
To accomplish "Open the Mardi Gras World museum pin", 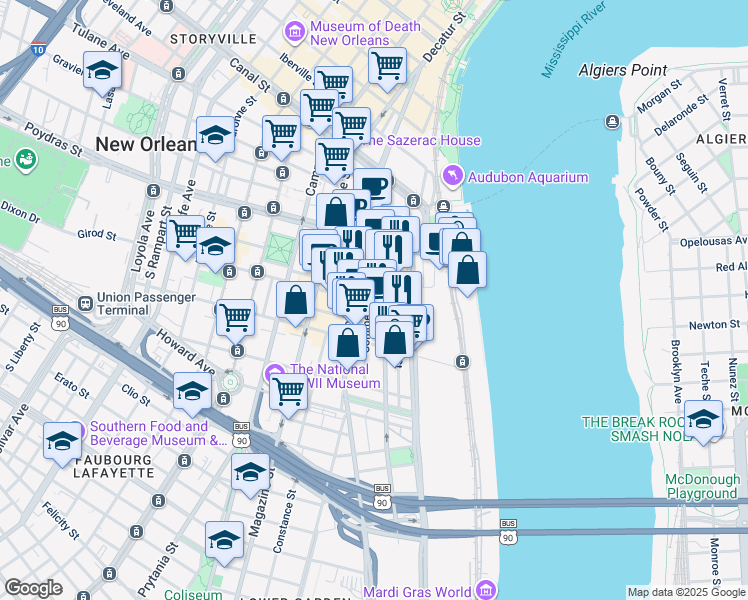I will pyautogui.click(x=486, y=589).
